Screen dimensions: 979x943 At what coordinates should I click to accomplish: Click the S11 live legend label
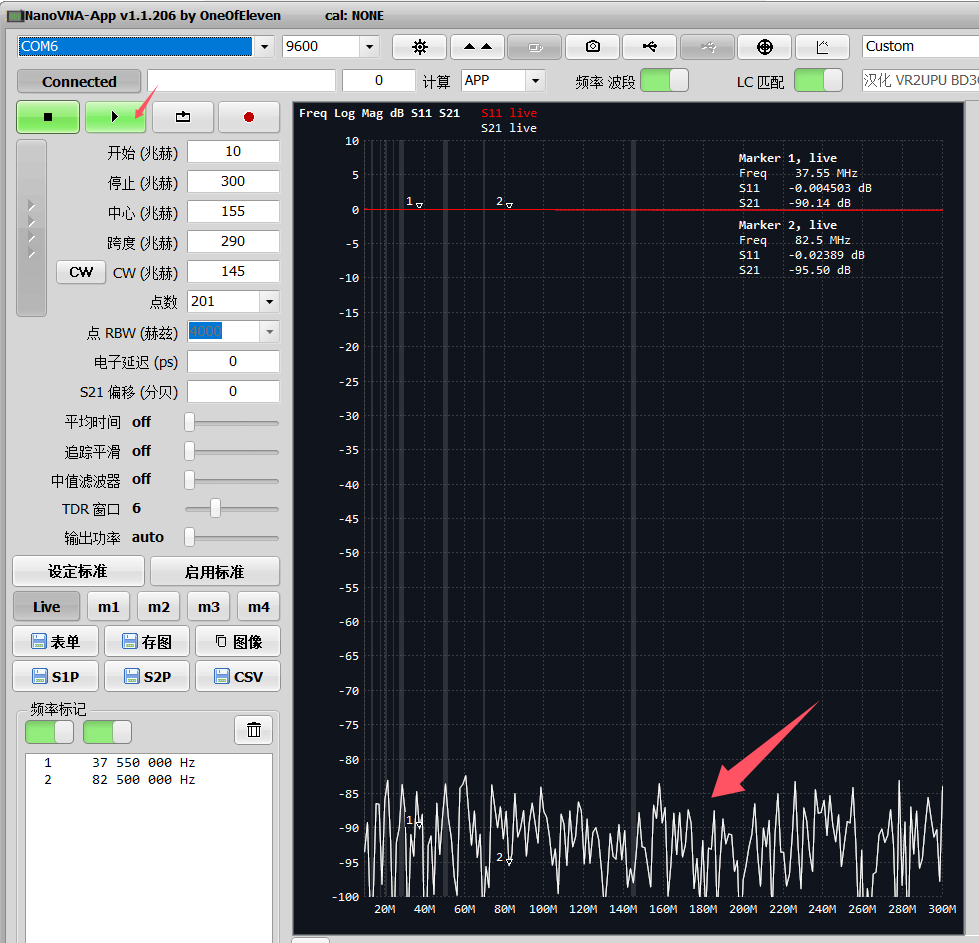coord(509,113)
